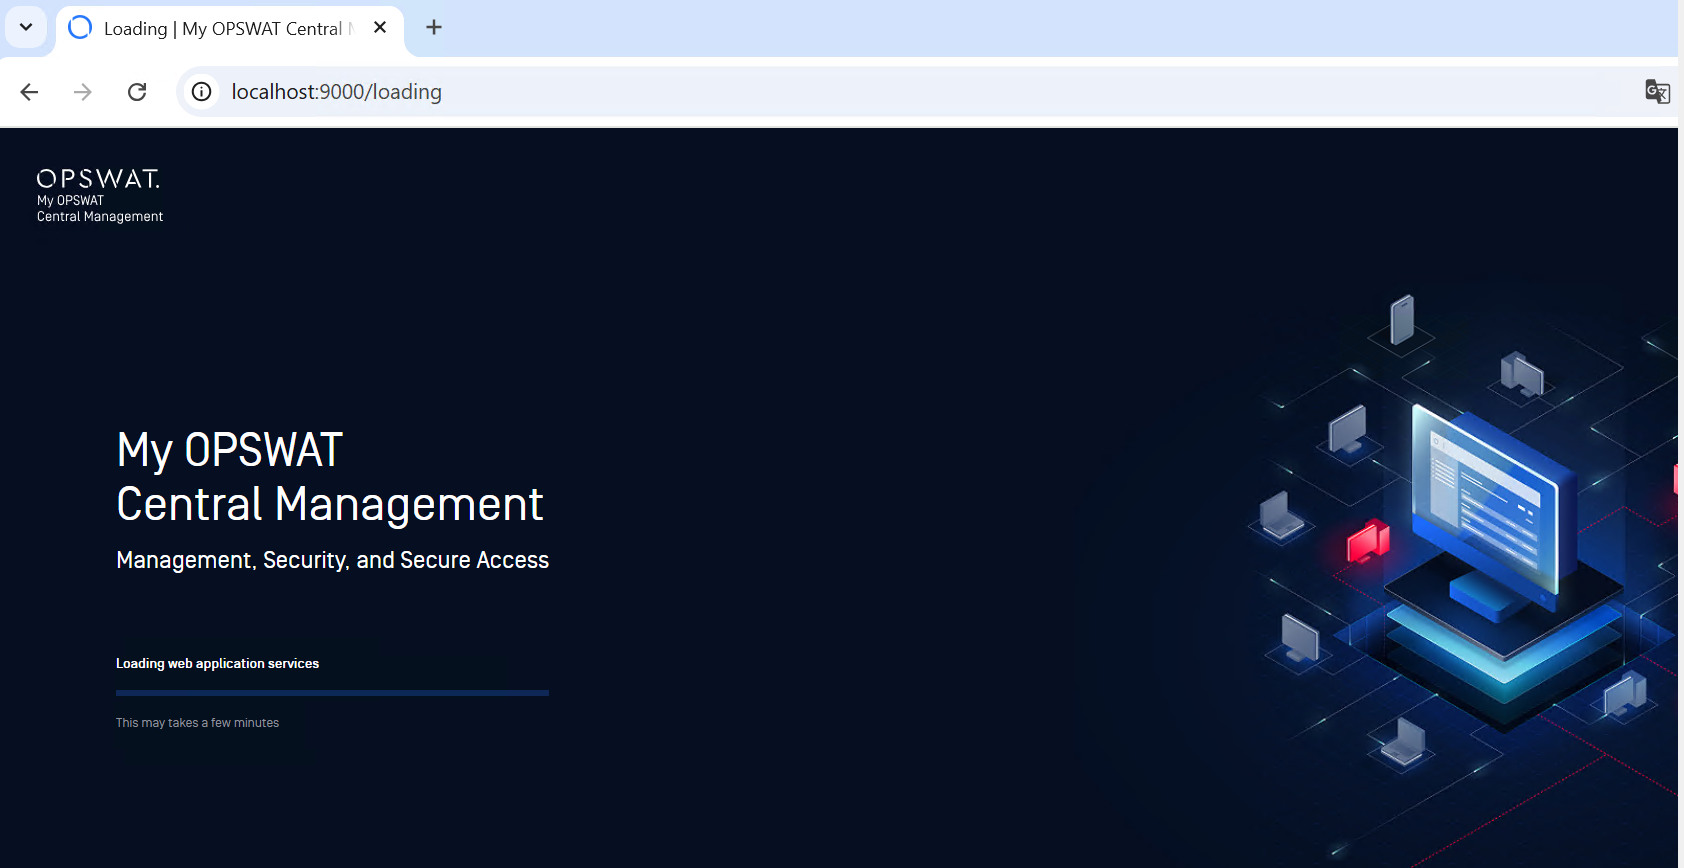1684x868 pixels.
Task: Click the loading progress bar
Action: pos(332,692)
